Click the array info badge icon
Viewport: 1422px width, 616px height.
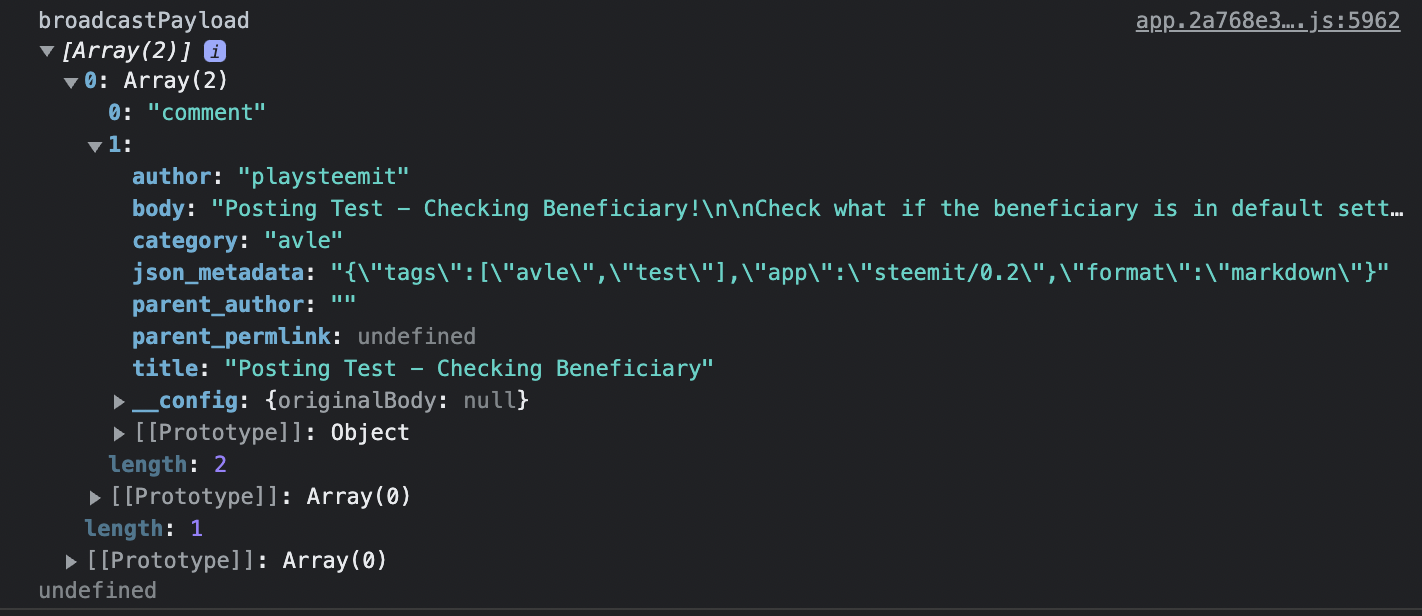coord(215,51)
